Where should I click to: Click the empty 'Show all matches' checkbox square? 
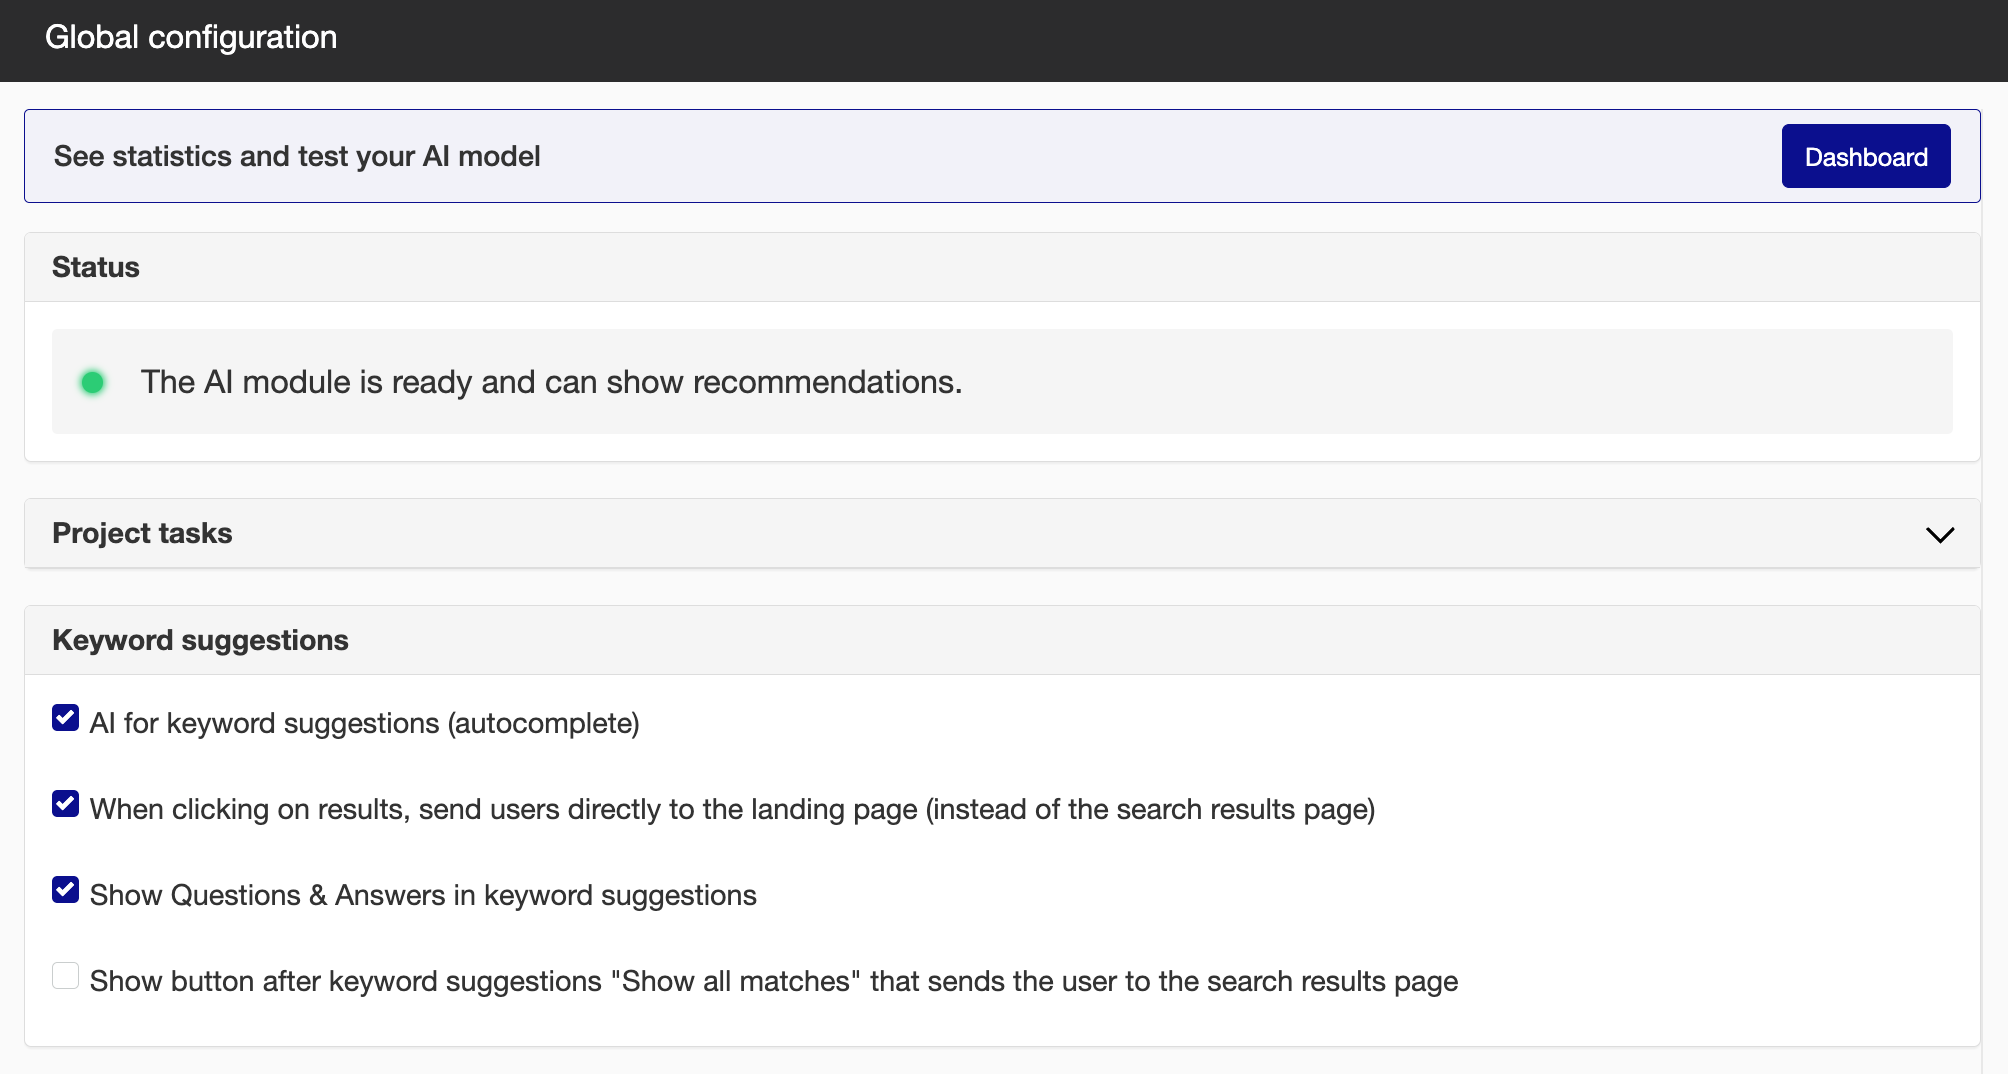click(x=65, y=975)
